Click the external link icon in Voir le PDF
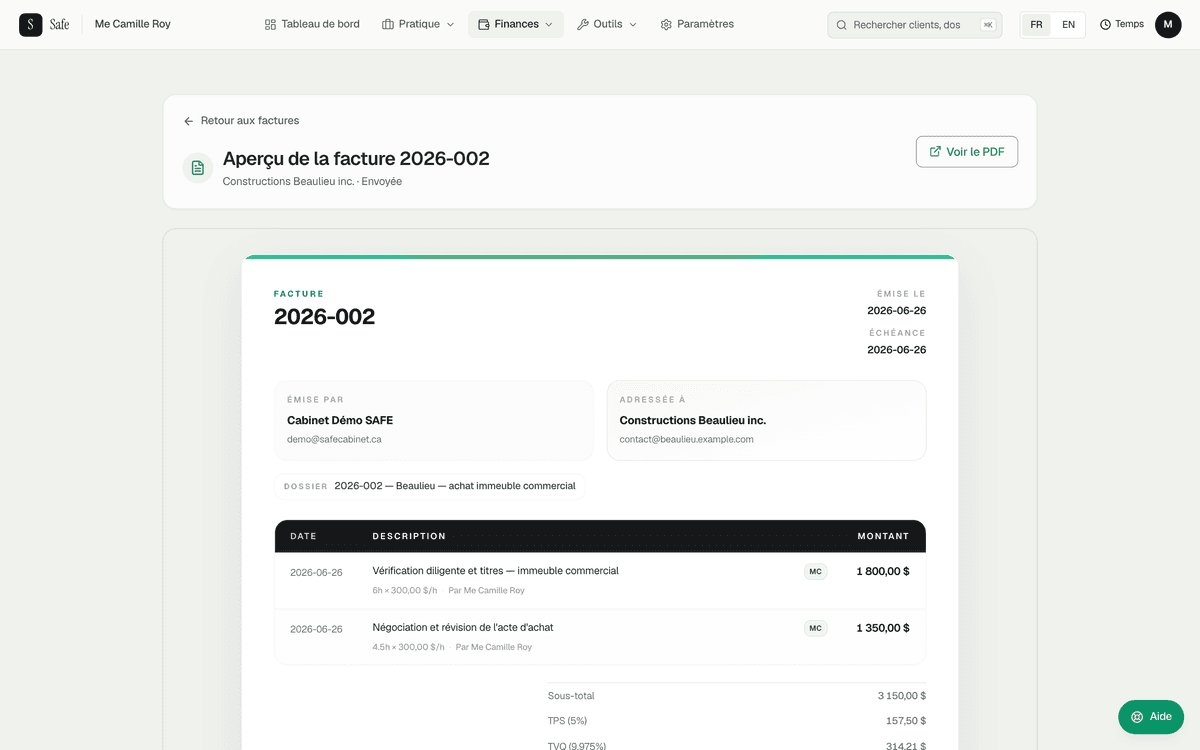Viewport: 1200px width, 750px height. (935, 152)
